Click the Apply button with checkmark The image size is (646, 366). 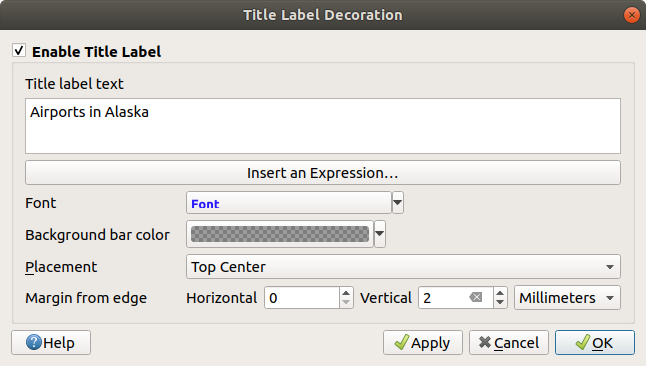coord(423,343)
